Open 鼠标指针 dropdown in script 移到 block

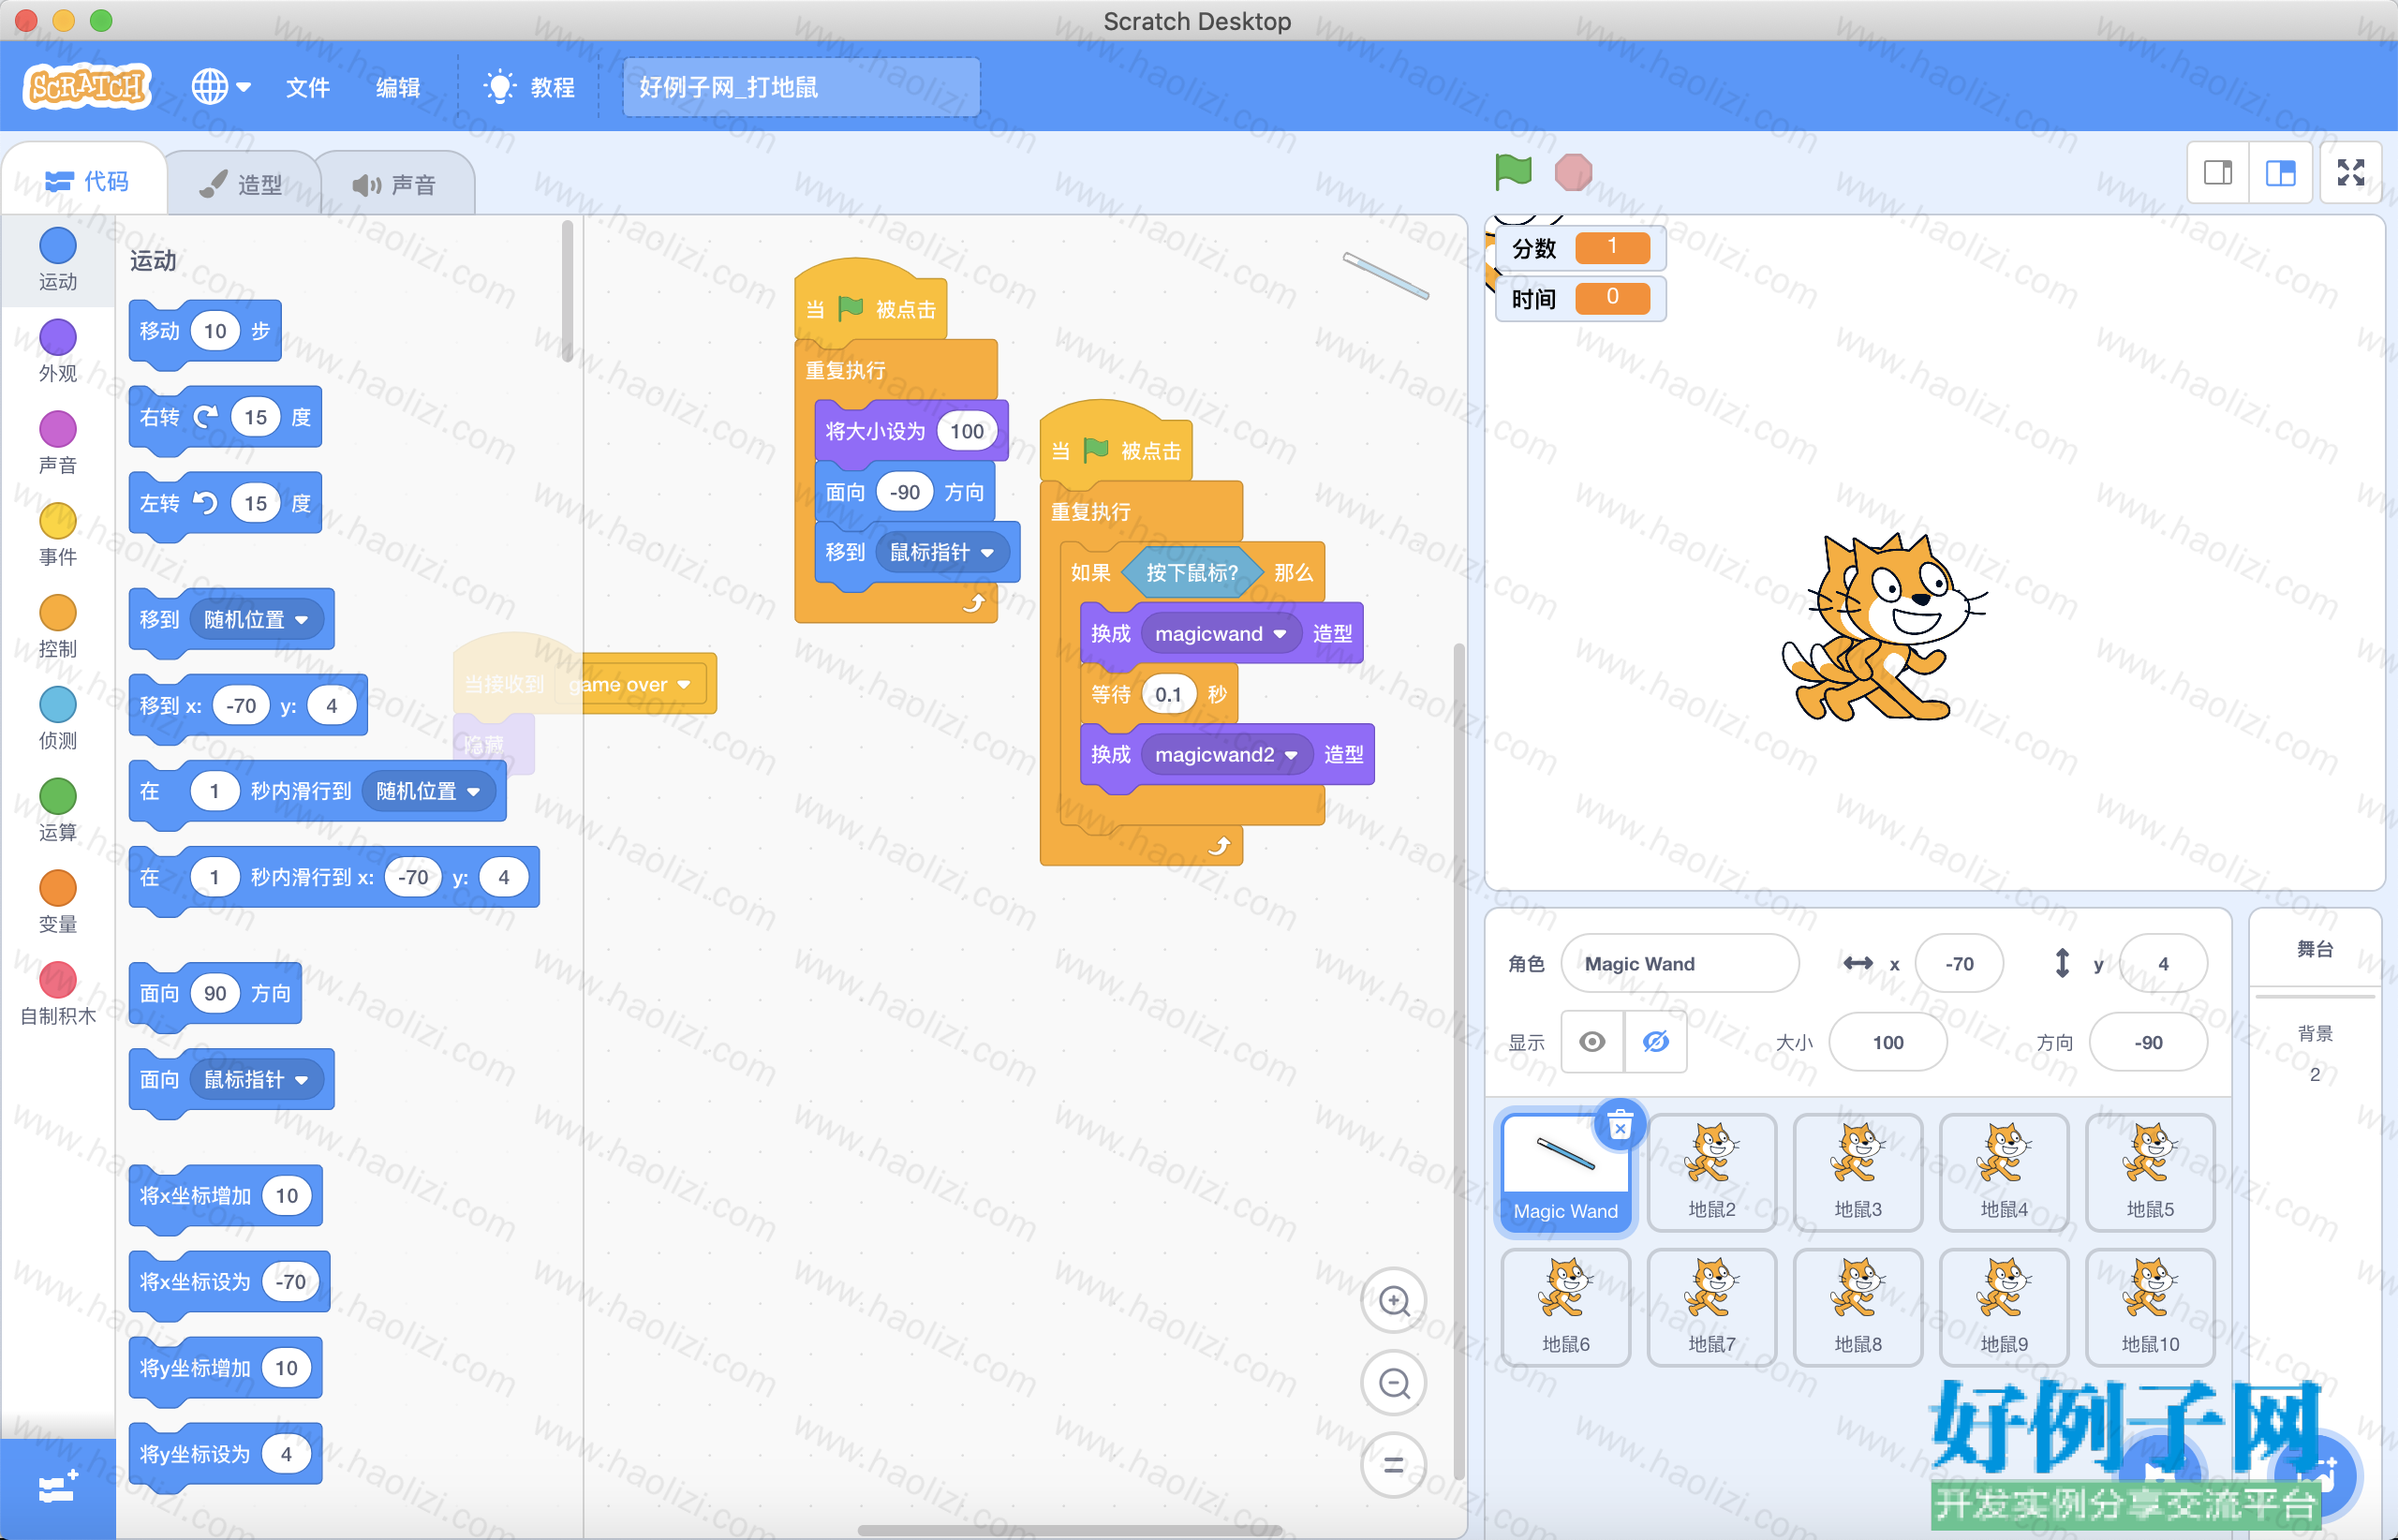click(942, 553)
